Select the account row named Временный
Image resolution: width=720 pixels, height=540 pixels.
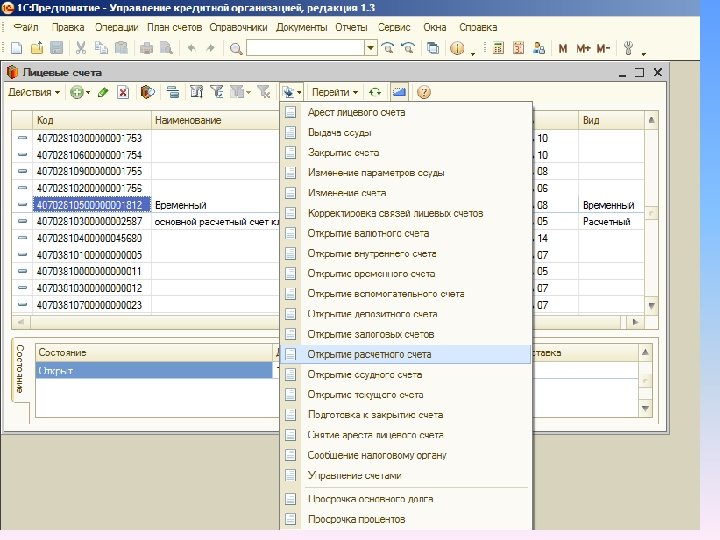[x=180, y=204]
